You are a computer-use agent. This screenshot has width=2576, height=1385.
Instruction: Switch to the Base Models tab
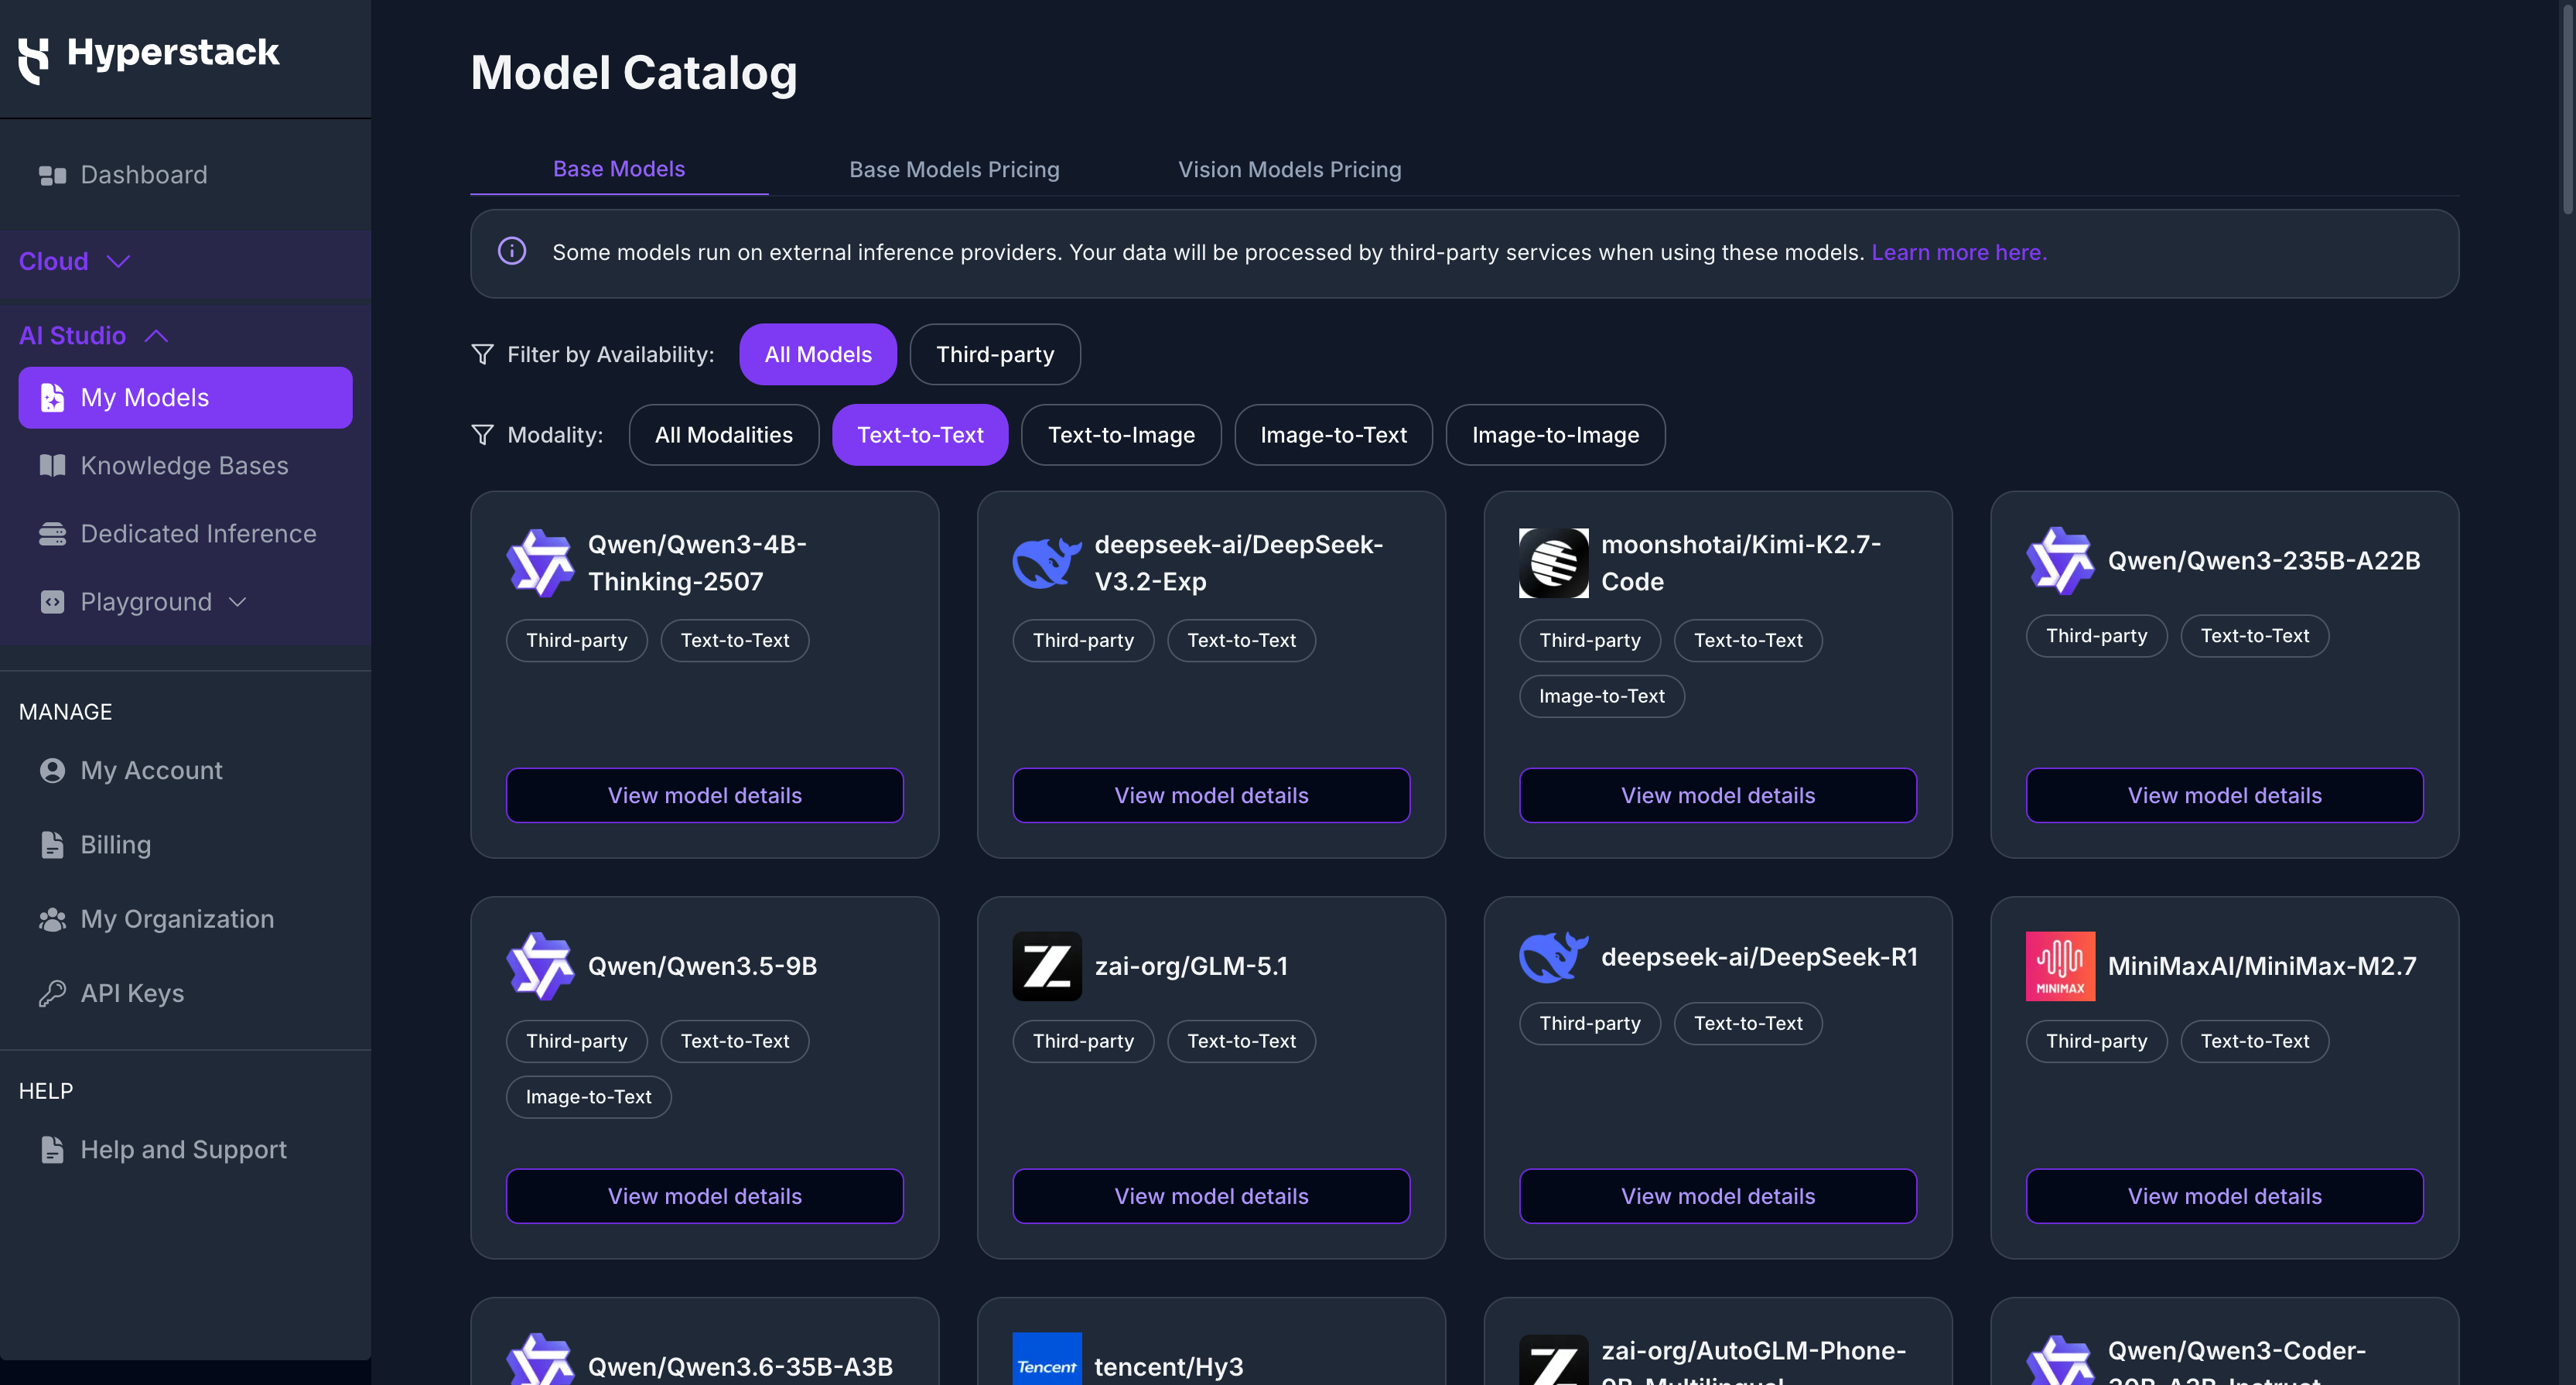pyautogui.click(x=619, y=169)
